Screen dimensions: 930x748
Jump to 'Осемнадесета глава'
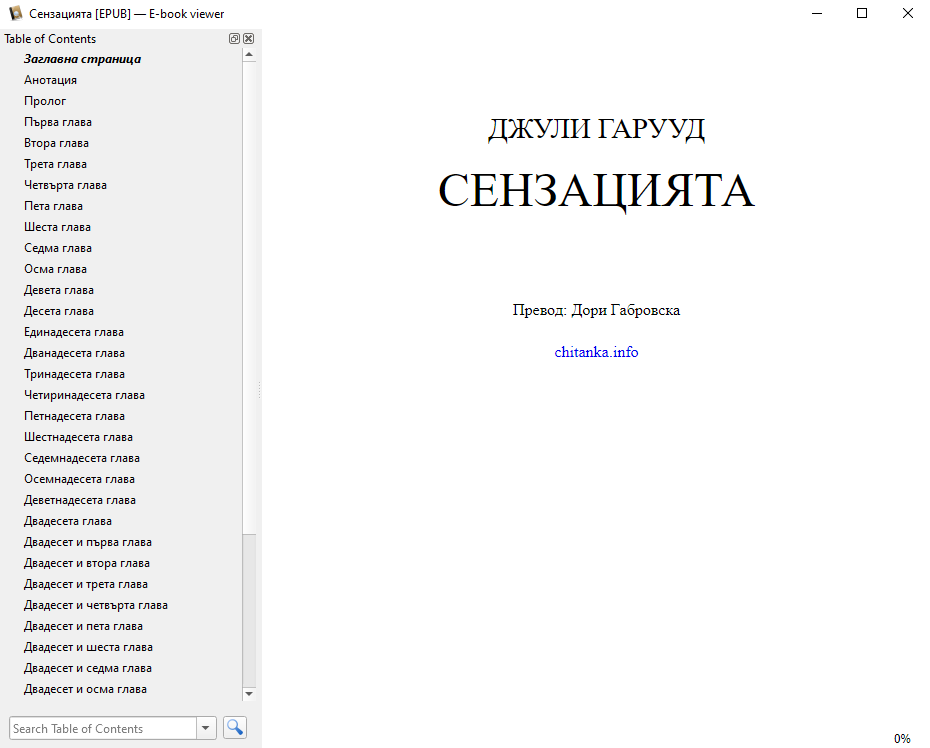click(79, 479)
